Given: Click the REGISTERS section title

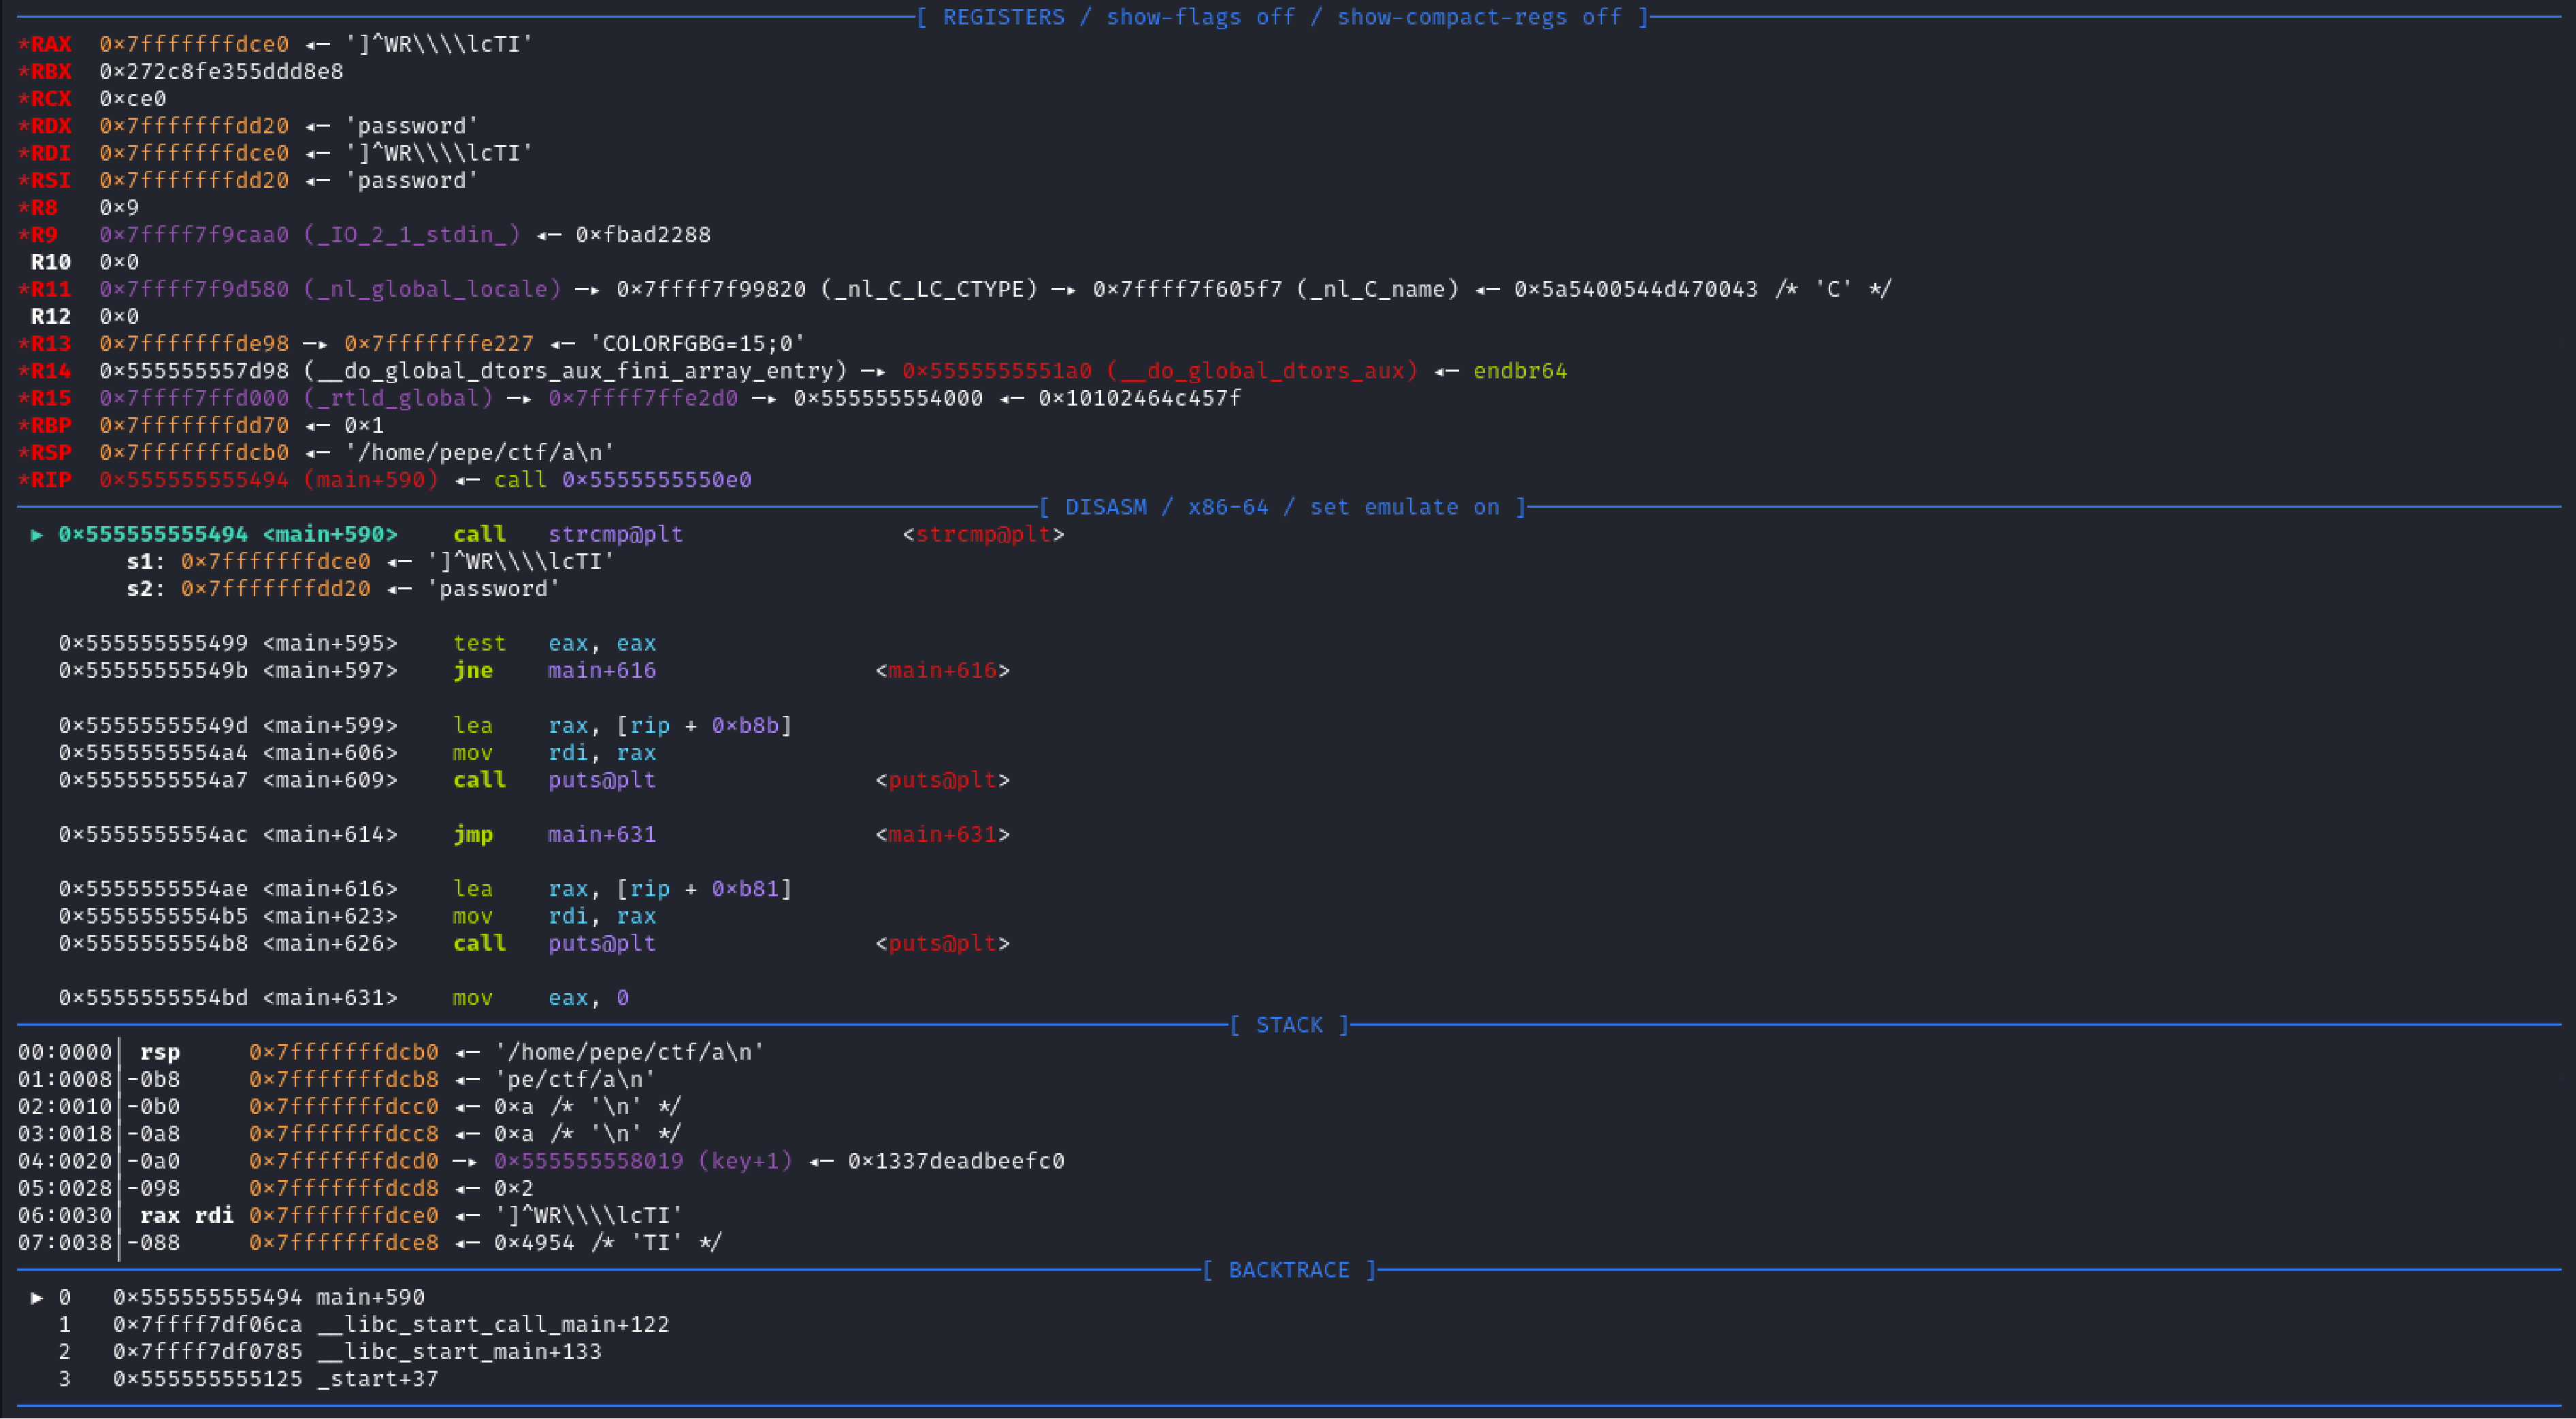Looking at the screenshot, I should (1003, 17).
